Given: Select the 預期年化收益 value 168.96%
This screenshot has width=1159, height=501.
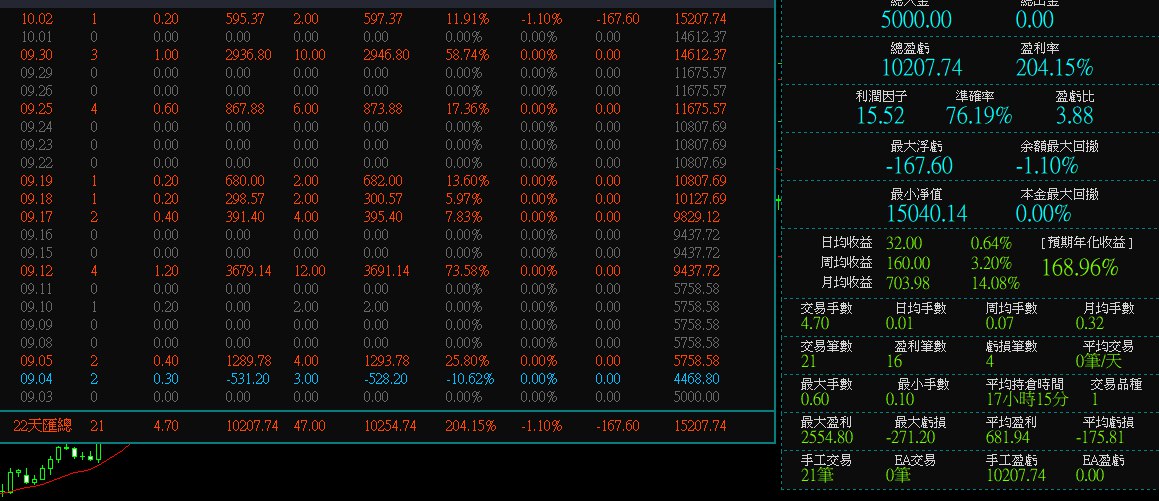Looking at the screenshot, I should 1080,267.
